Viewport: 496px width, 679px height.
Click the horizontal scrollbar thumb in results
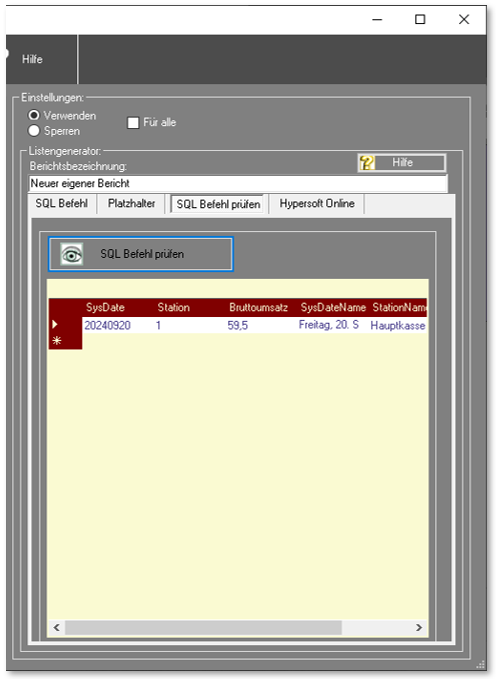point(203,627)
